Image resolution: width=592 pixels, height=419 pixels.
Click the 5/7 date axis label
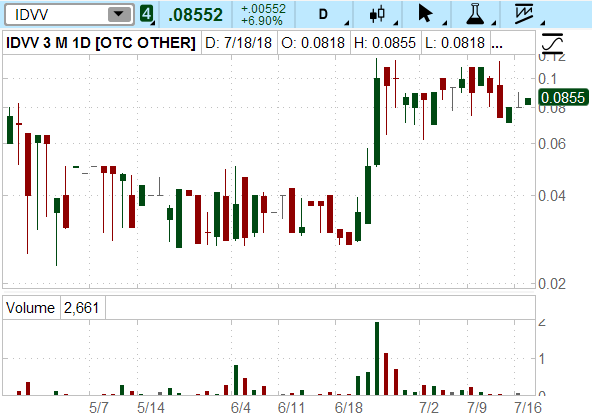pyautogui.click(x=99, y=408)
